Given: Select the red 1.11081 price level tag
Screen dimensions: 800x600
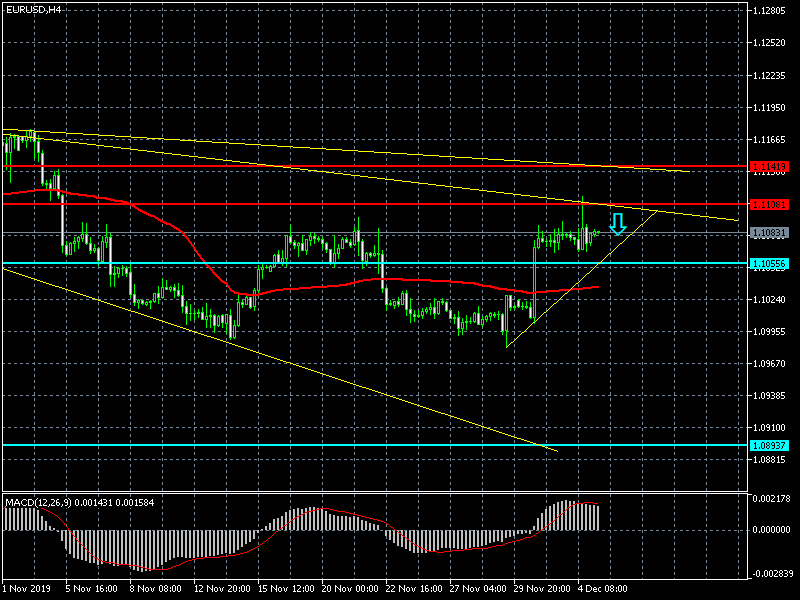Looking at the screenshot, I should click(x=769, y=204).
